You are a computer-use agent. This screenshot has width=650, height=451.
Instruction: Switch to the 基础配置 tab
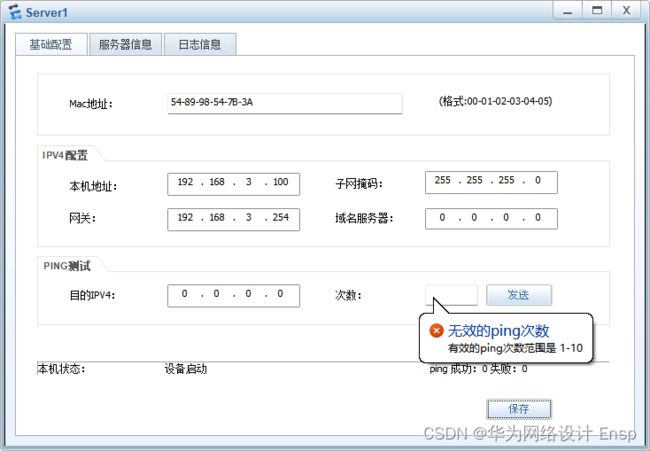pos(51,44)
